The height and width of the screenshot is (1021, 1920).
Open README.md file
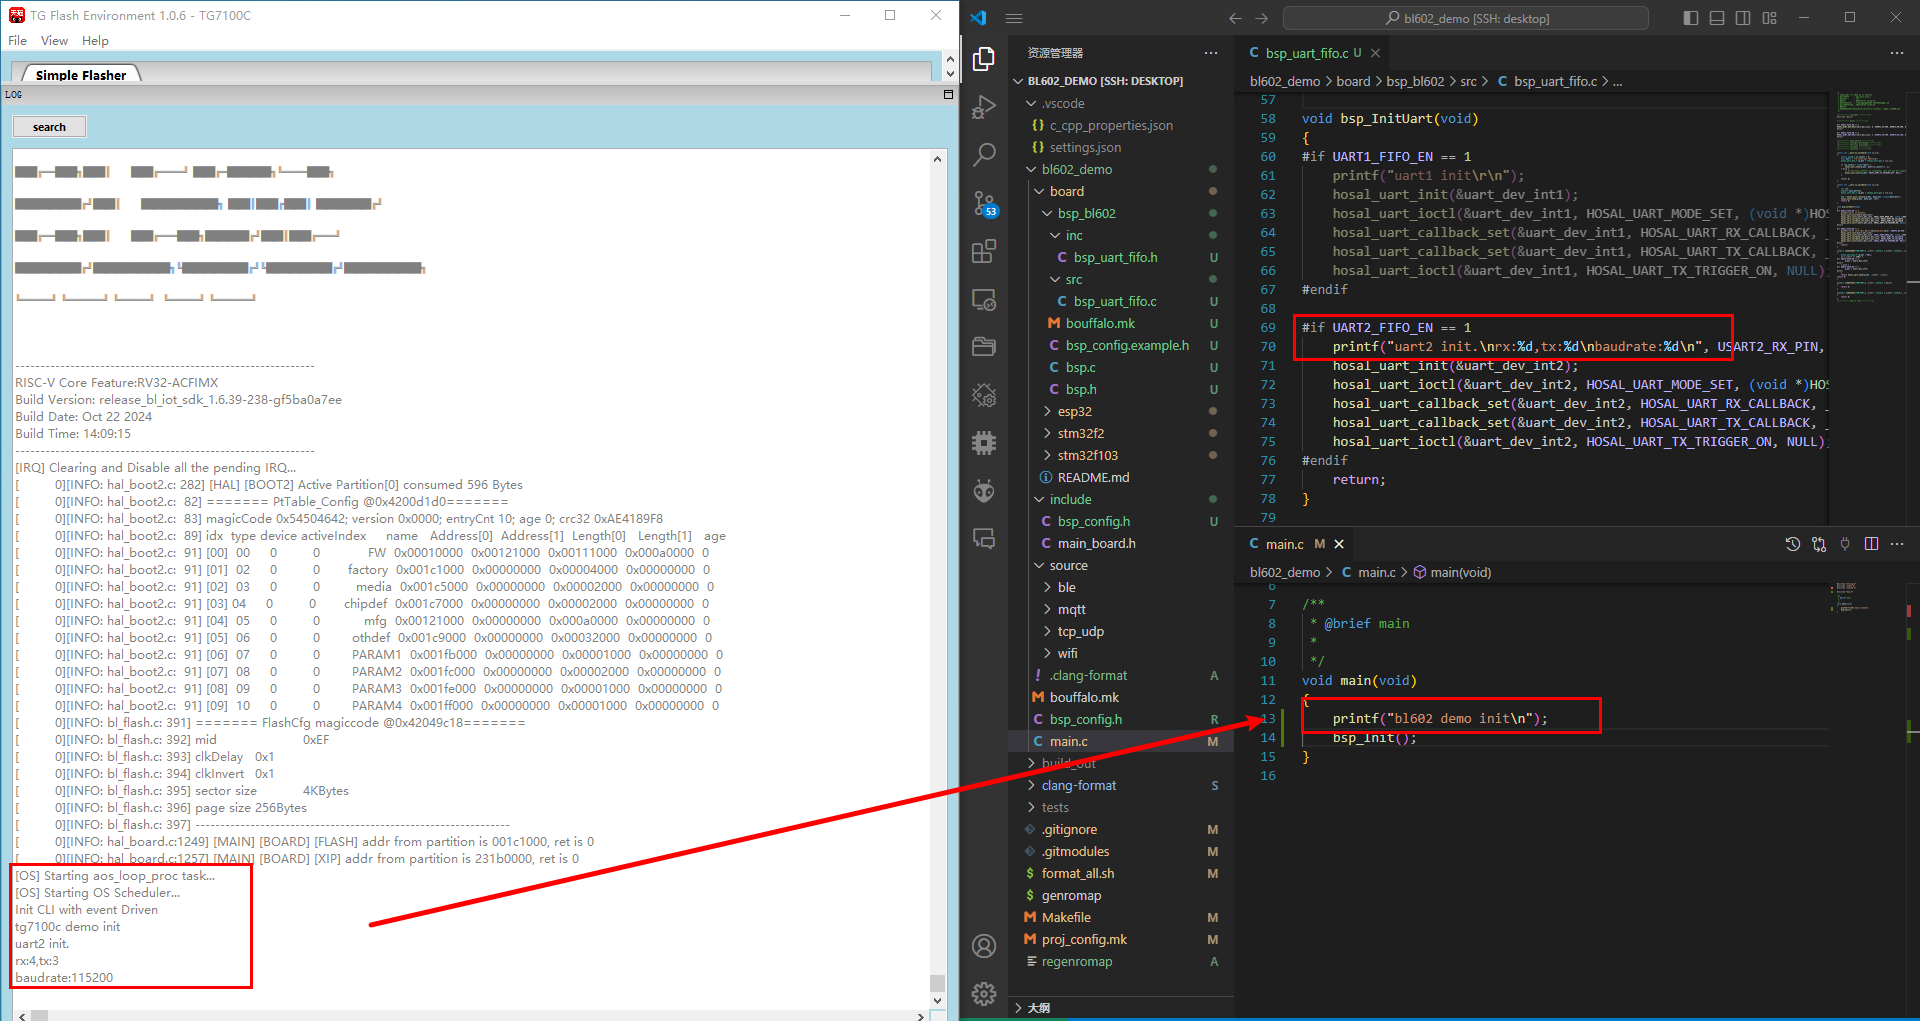pyautogui.click(x=1094, y=477)
